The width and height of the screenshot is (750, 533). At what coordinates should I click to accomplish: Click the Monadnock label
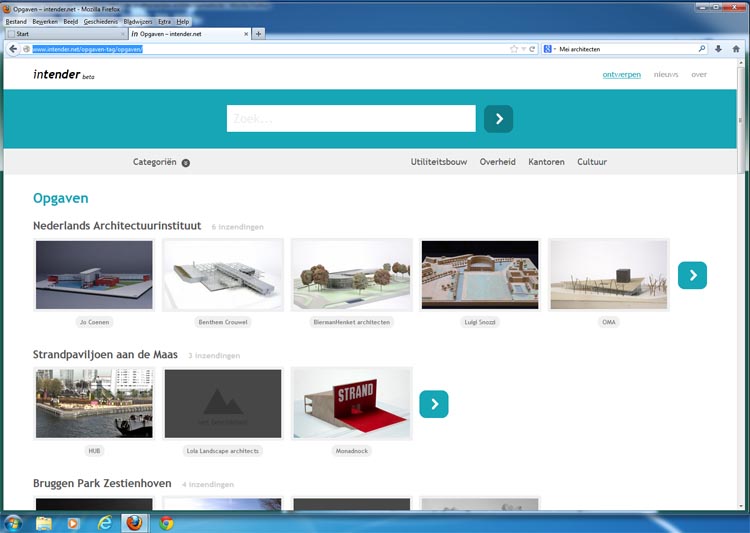[x=352, y=451]
